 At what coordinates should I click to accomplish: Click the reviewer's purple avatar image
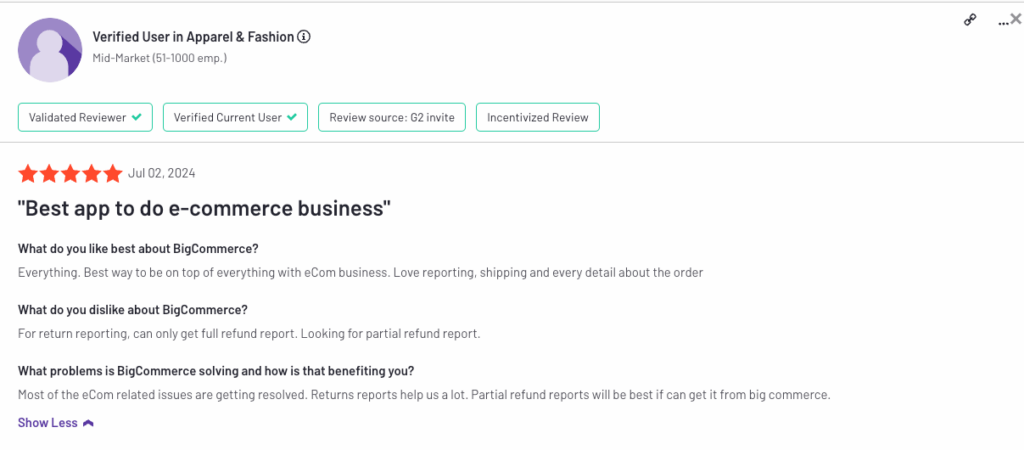50,50
